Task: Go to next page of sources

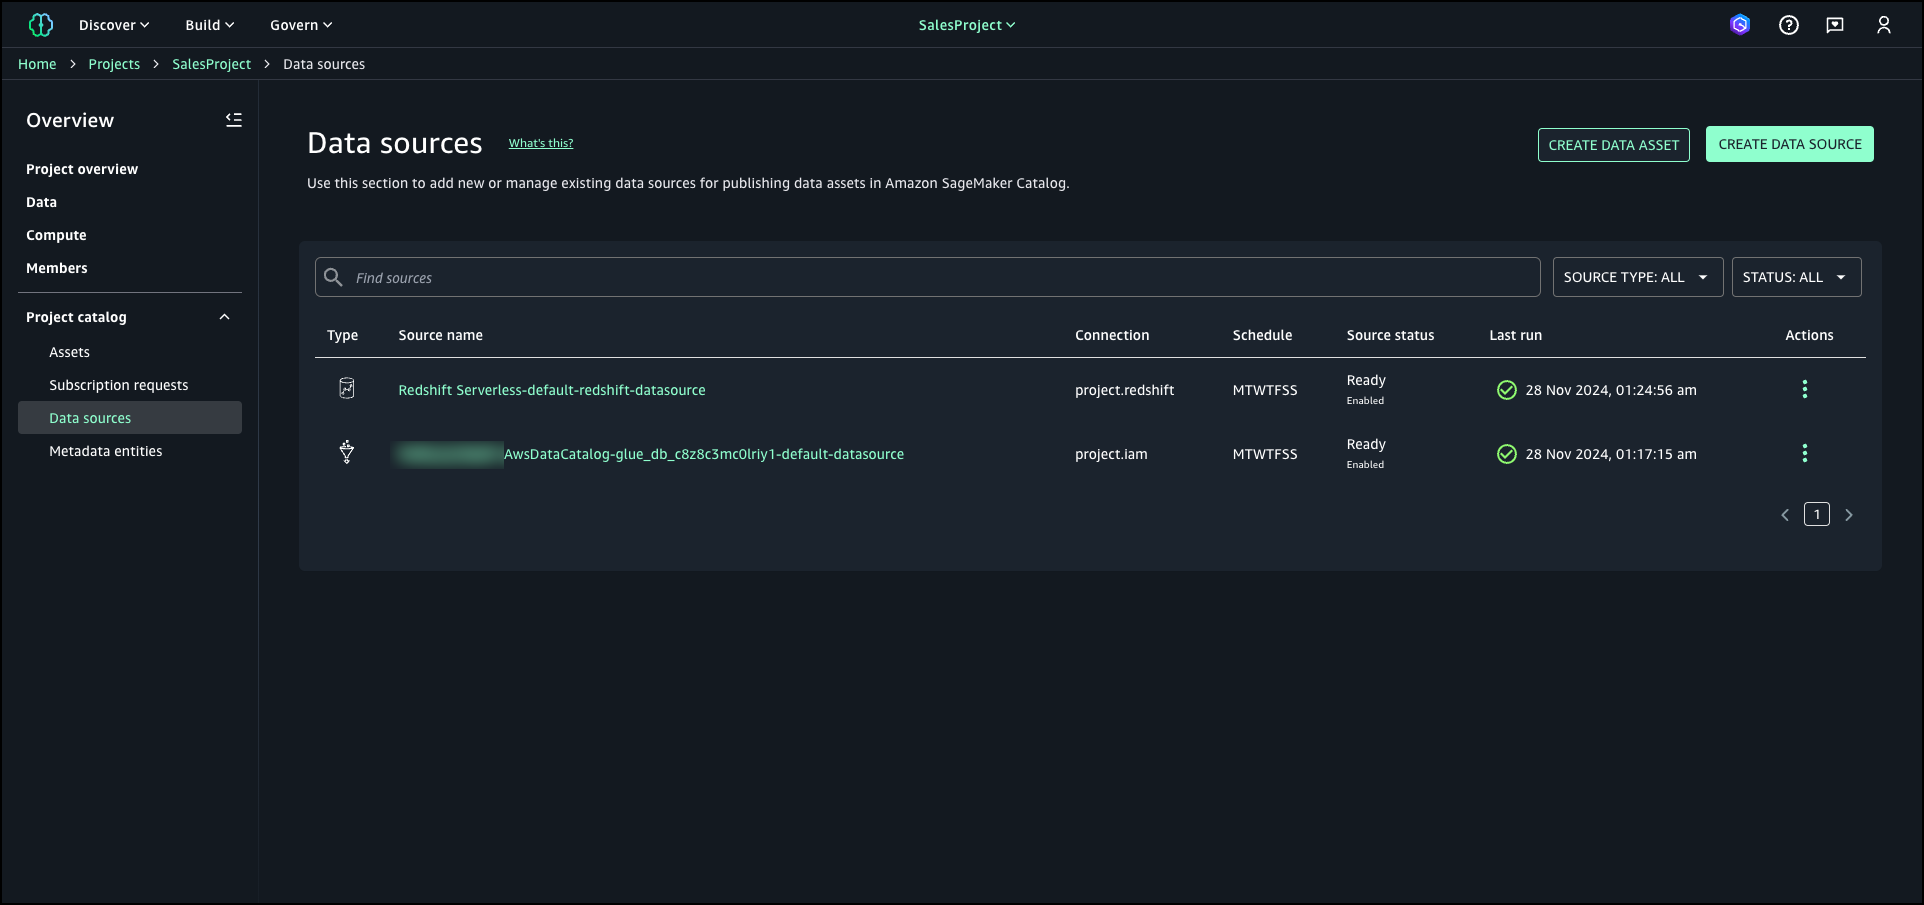Action: click(1849, 515)
